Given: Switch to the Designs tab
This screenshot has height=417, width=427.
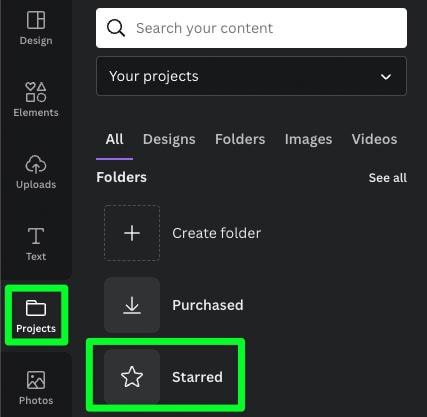Looking at the screenshot, I should 169,139.
